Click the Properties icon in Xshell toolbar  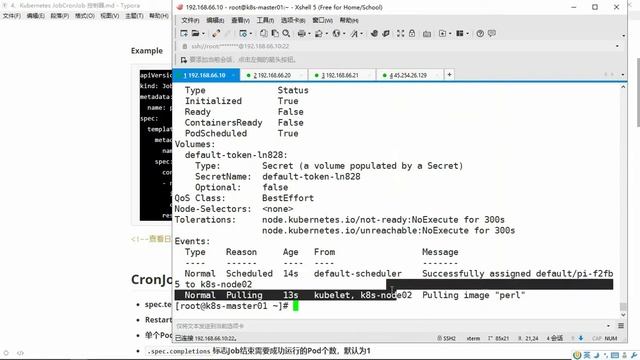[x=243, y=33]
